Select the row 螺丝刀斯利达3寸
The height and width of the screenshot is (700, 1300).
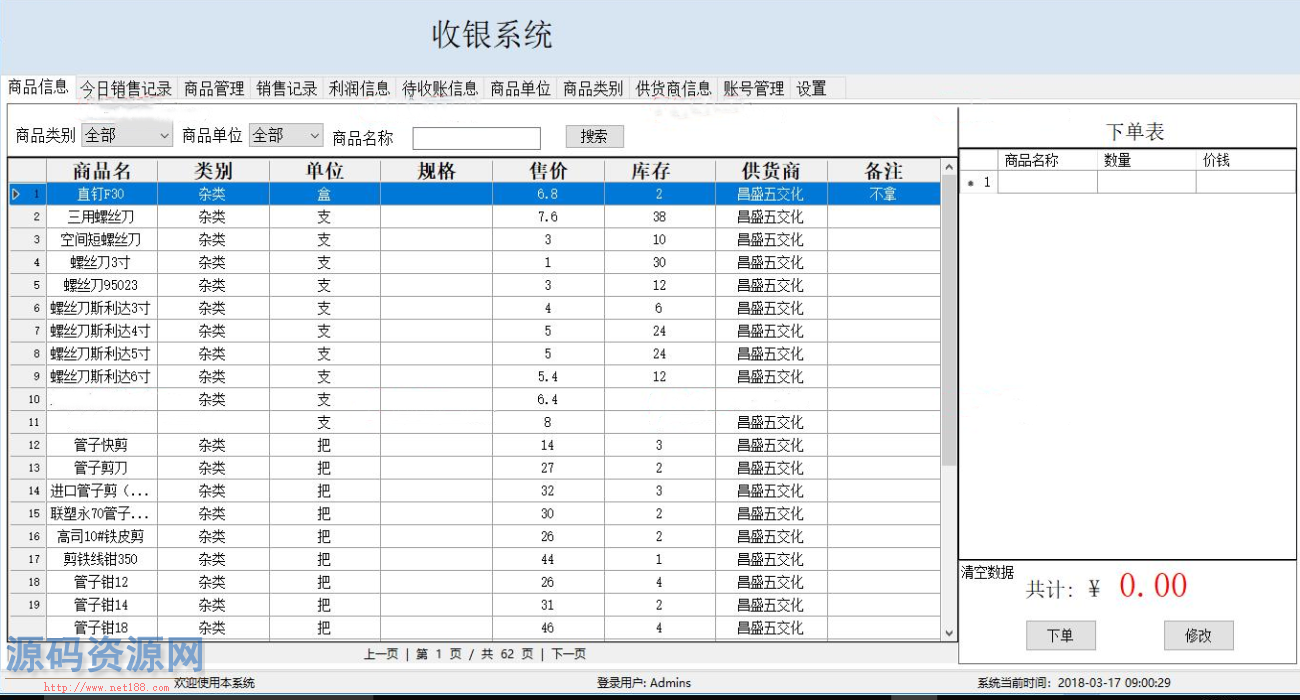click(475, 308)
